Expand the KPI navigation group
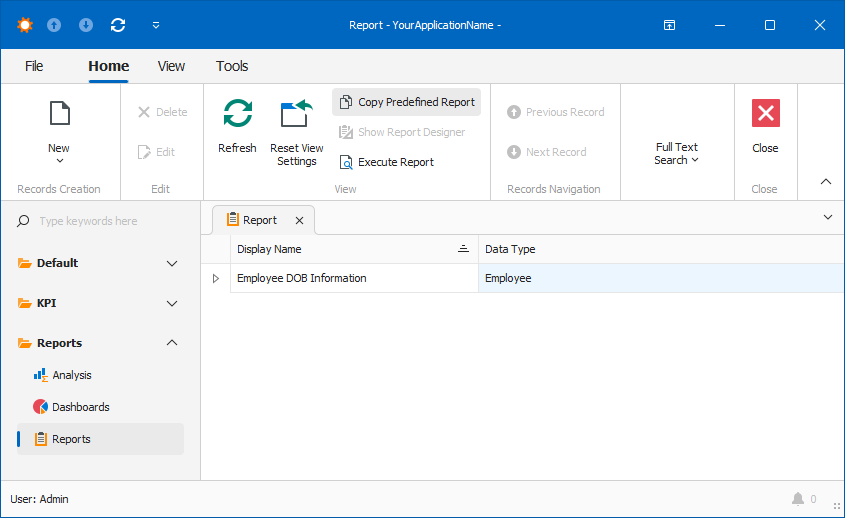Viewport: 845px width, 518px height. pos(172,303)
